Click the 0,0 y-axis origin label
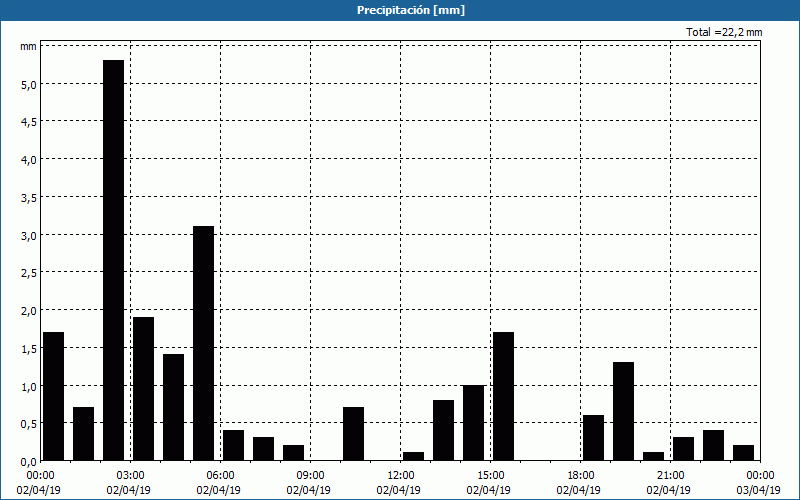This screenshot has width=800, height=500. [x=29, y=462]
